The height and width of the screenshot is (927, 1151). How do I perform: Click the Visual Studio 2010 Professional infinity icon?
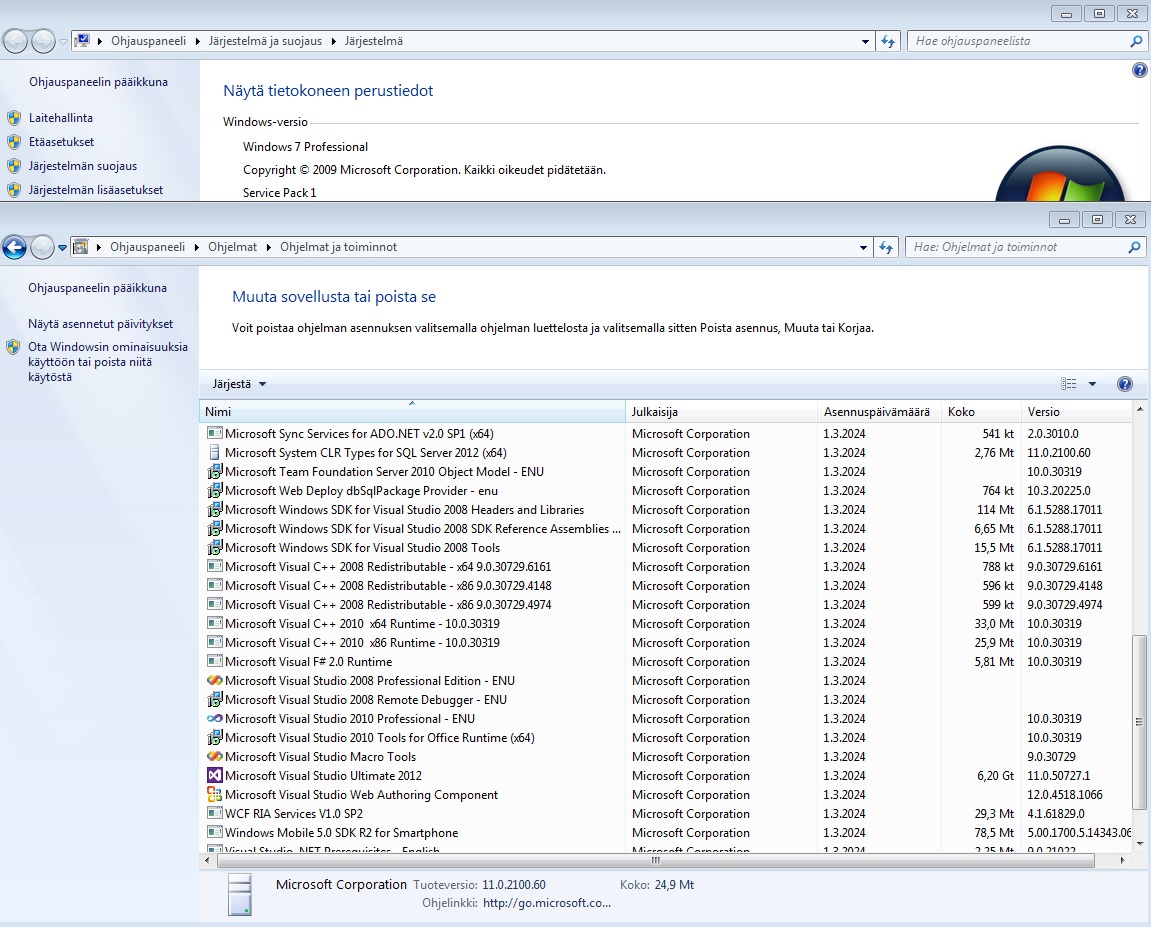(x=214, y=719)
